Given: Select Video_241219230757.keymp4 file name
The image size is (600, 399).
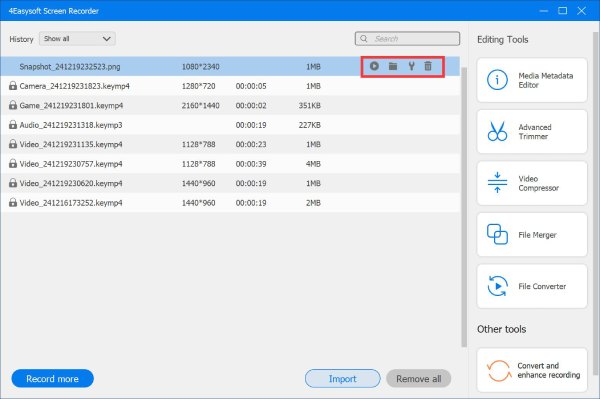Looking at the screenshot, I should (x=71, y=164).
